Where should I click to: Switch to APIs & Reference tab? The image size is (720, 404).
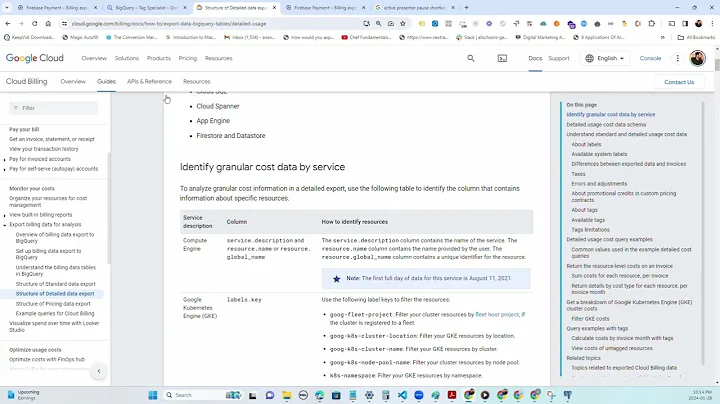[149, 81]
